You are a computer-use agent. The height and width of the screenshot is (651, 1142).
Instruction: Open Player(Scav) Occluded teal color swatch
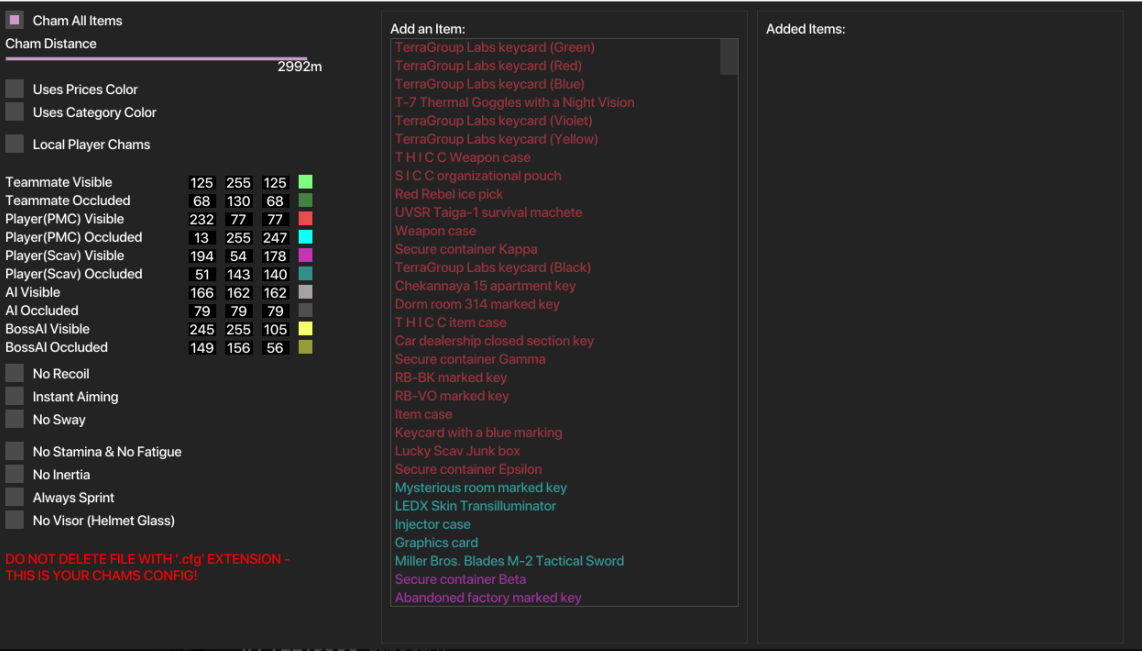pyautogui.click(x=305, y=274)
